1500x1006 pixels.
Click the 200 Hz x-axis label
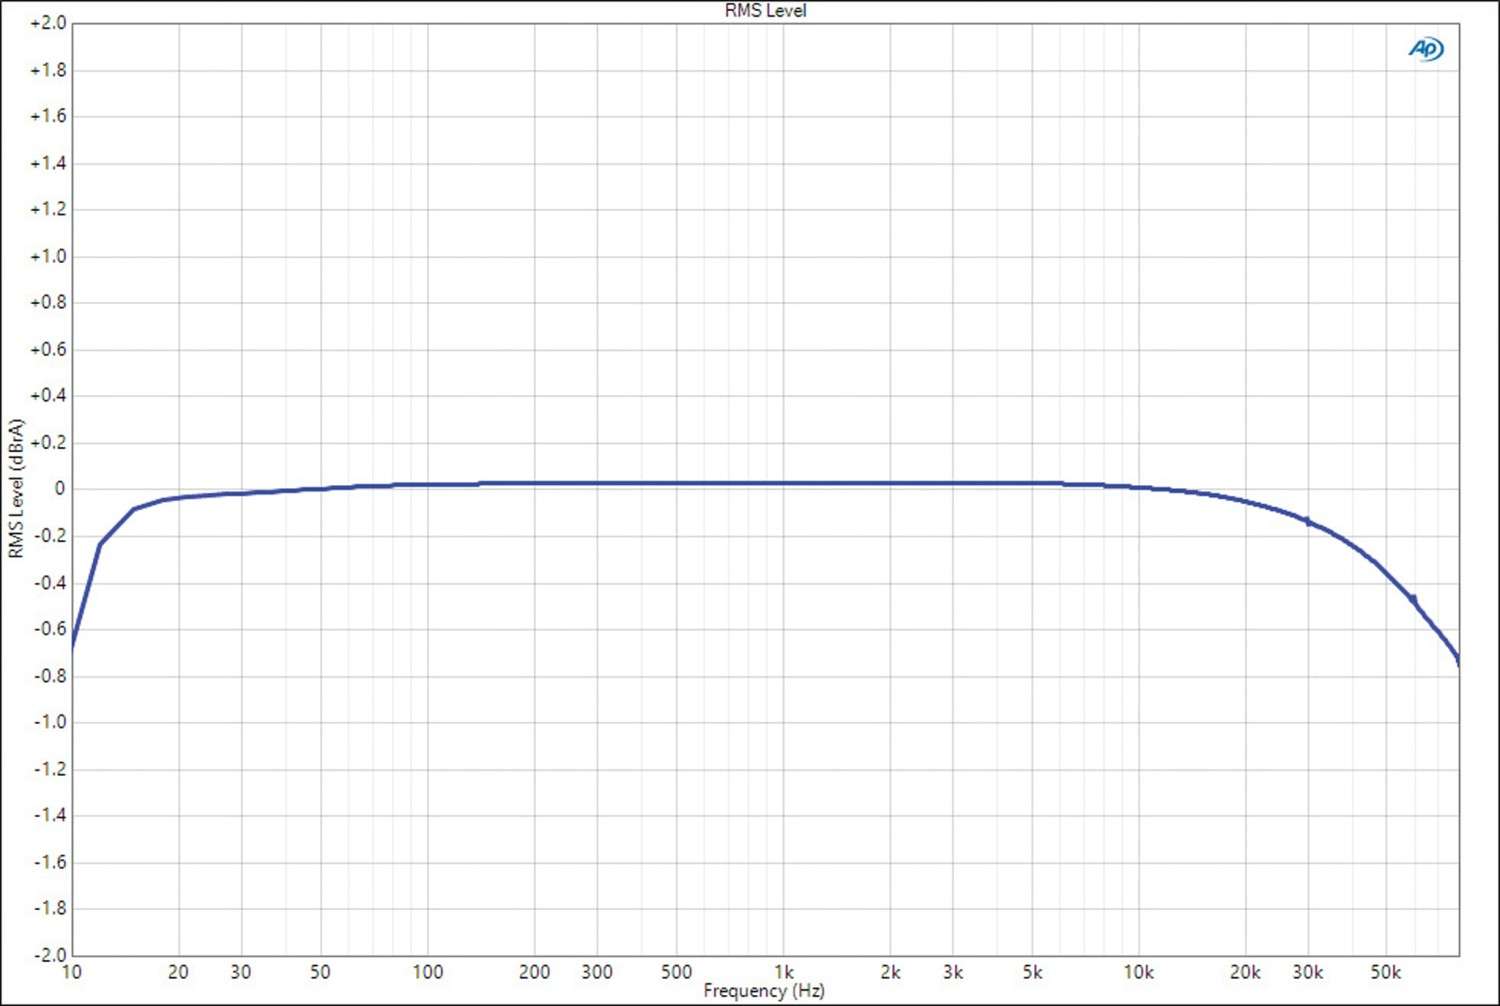534,972
